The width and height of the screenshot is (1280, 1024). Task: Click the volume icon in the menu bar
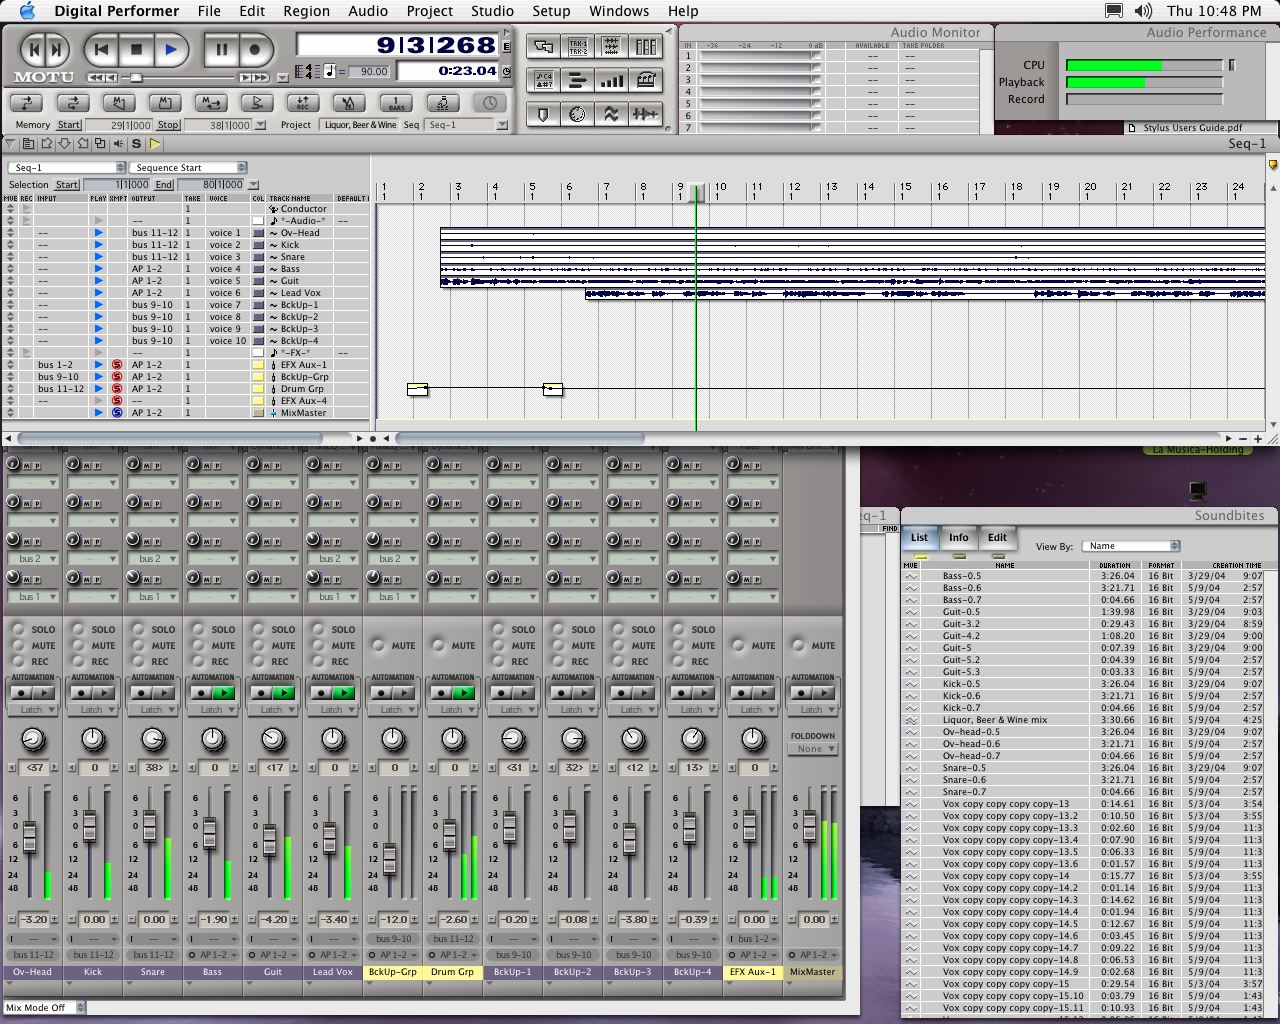1144,11
